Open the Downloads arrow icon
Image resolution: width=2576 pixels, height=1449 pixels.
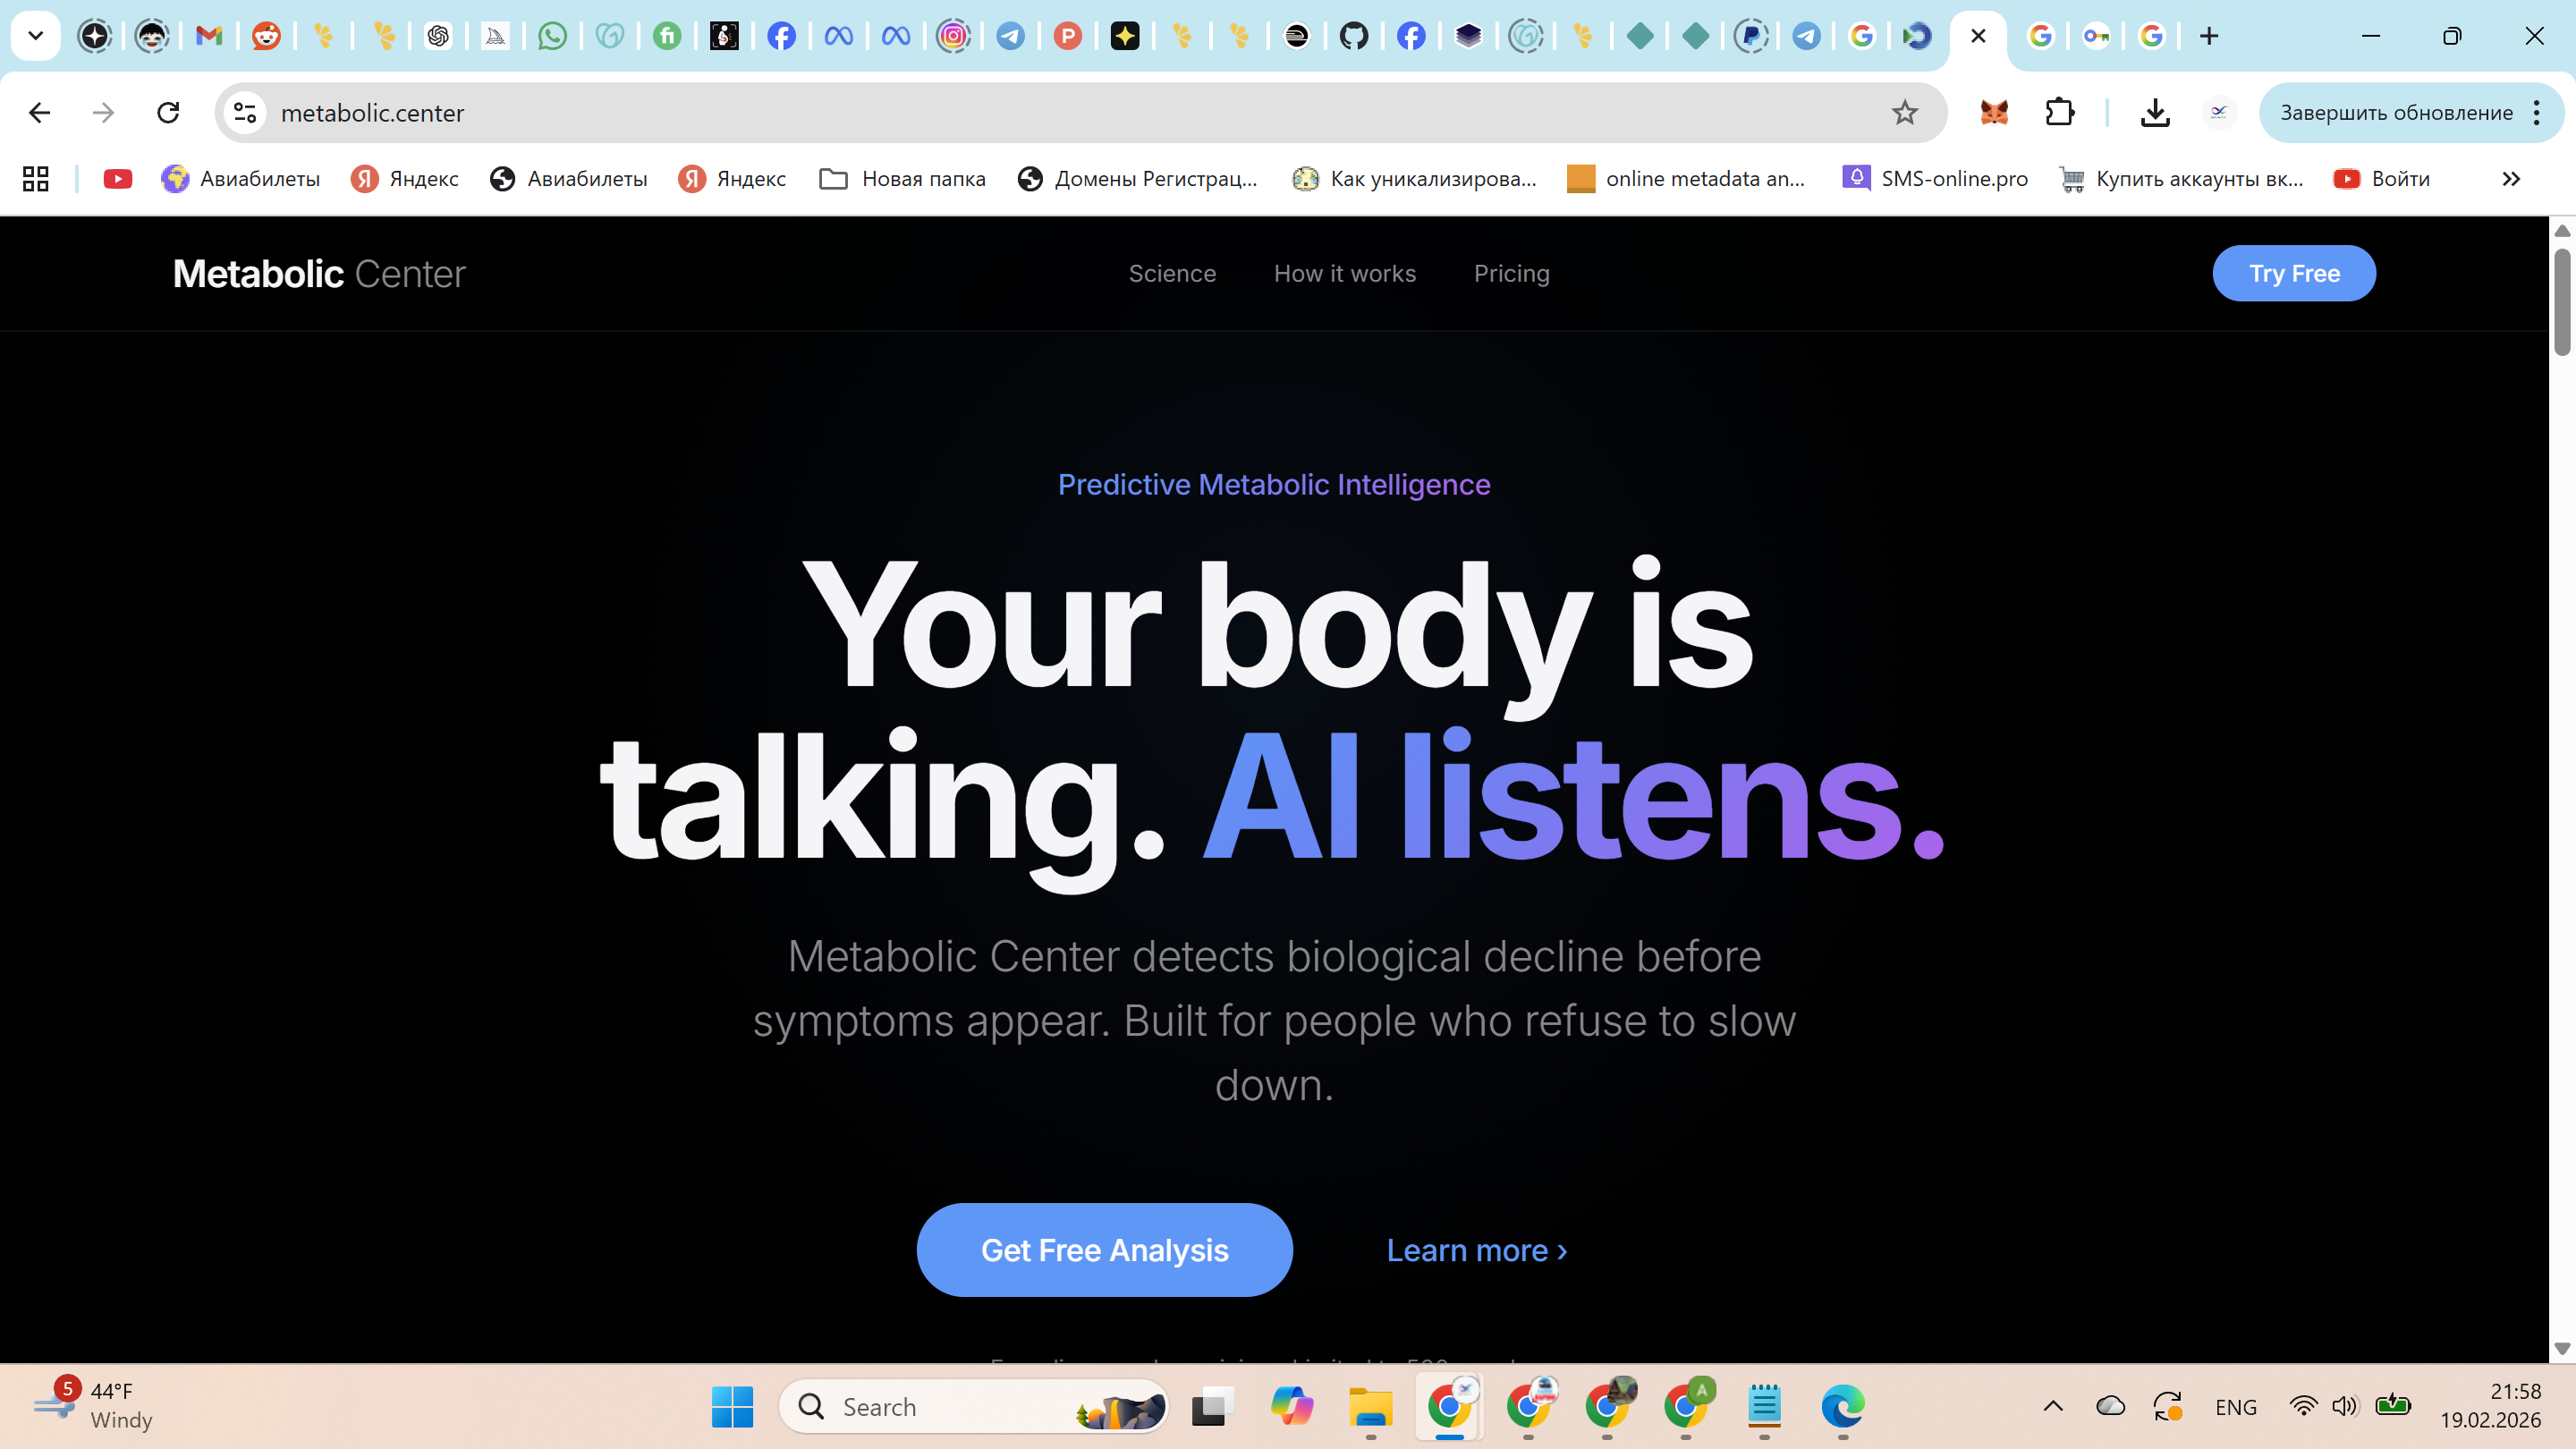[x=2155, y=113]
